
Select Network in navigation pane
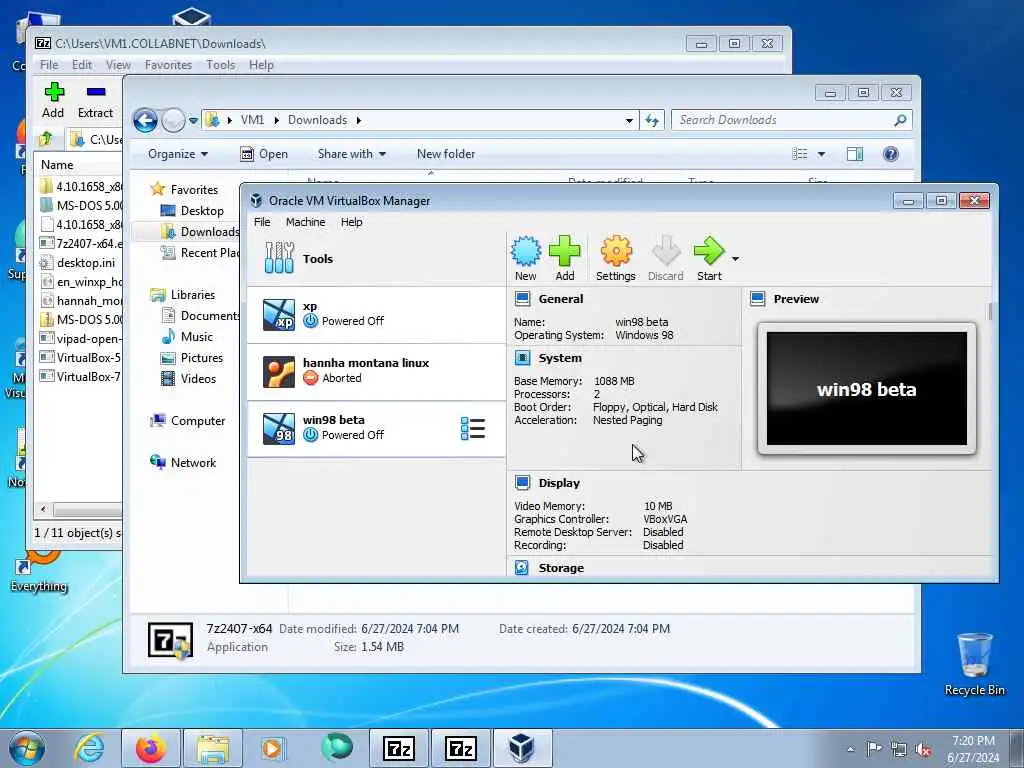[x=184, y=463]
